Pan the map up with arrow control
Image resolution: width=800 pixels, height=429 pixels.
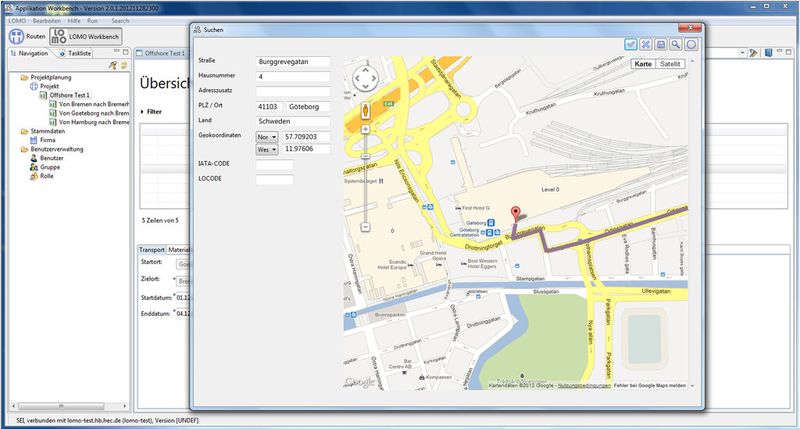(x=366, y=70)
